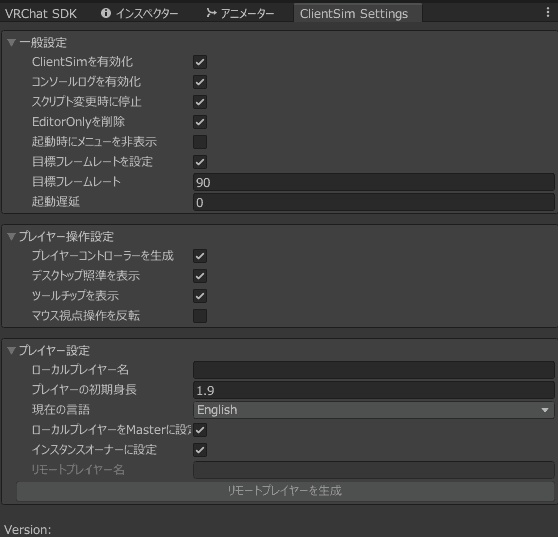Collapse the プレイヤー操作設定 section
The height and width of the screenshot is (537, 558).
11,236
